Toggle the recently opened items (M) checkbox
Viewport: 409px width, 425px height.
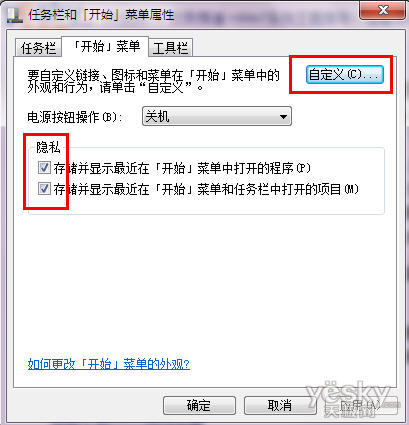point(44,189)
